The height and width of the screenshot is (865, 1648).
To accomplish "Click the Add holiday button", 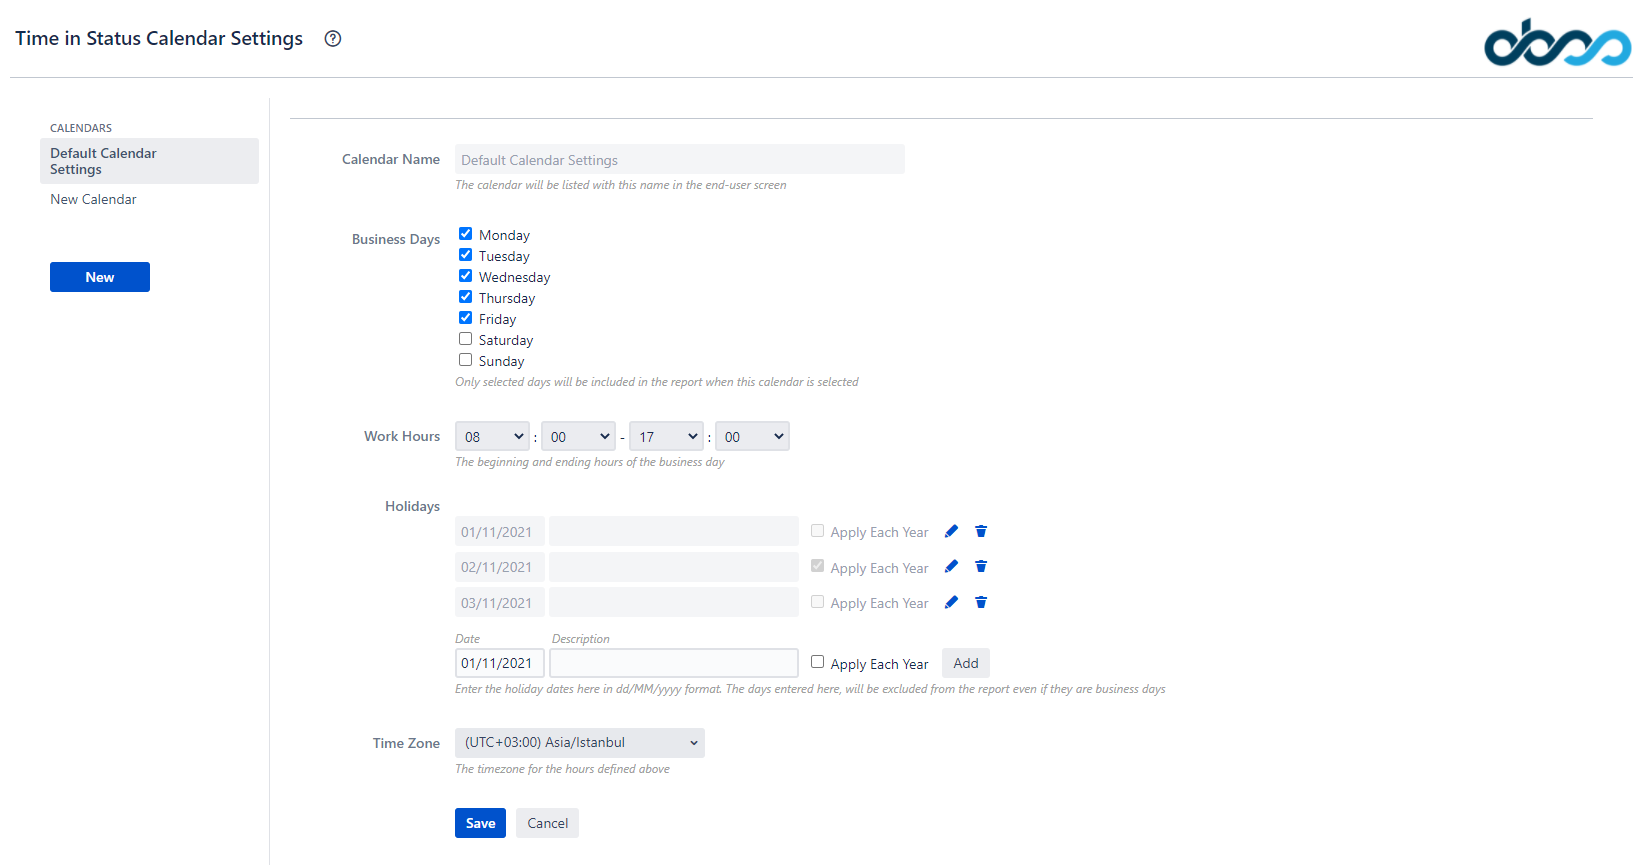I will [x=965, y=663].
